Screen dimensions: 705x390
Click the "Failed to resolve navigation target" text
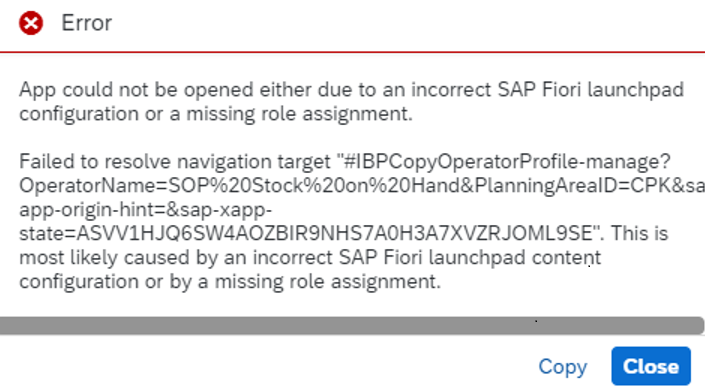[x=175, y=161]
